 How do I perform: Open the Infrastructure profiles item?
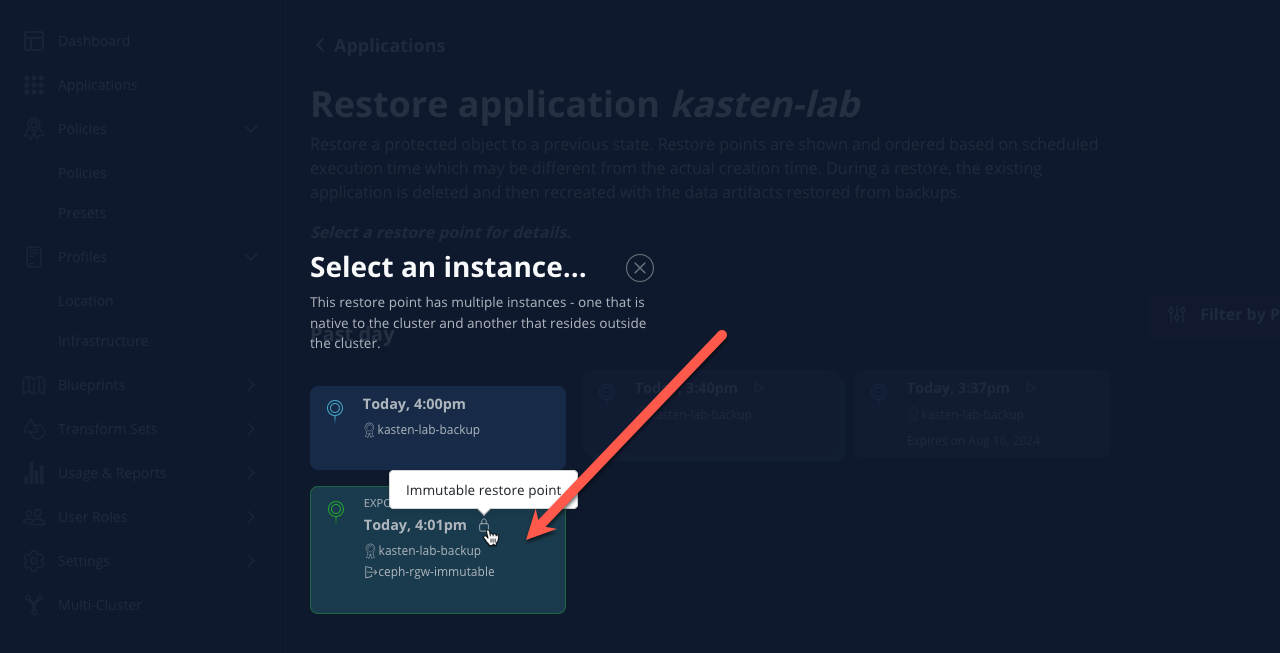[x=103, y=341]
